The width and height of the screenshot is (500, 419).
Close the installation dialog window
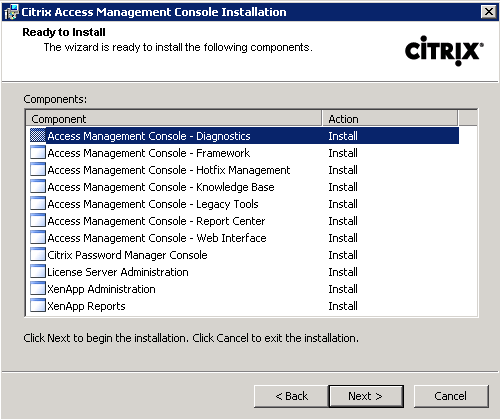489,12
